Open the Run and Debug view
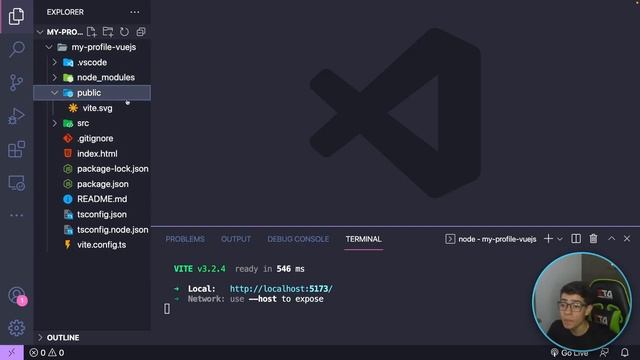Viewport: 640px width, 360px height. [16, 116]
